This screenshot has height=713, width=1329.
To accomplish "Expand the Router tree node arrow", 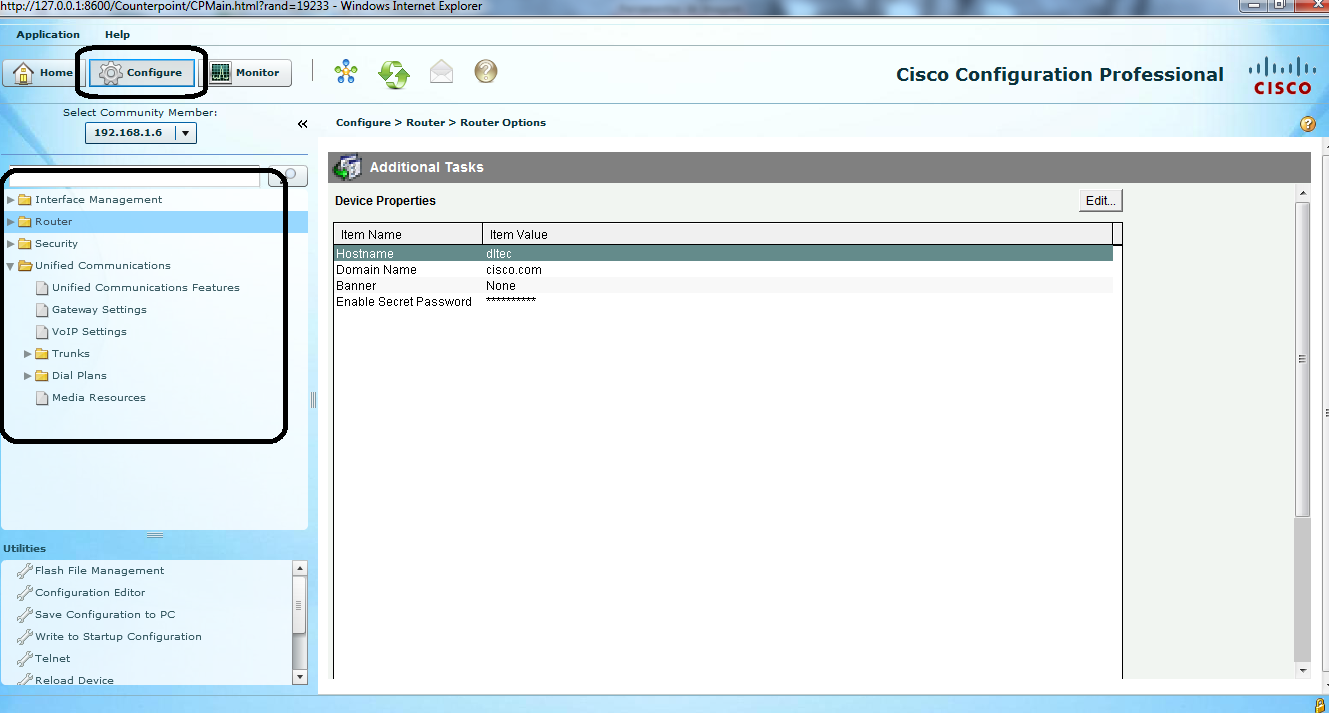I will [11, 222].
